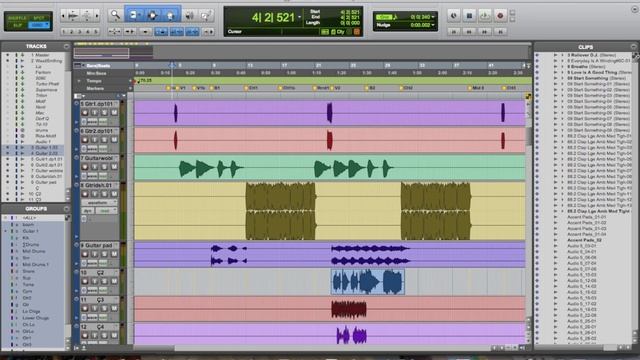Open main counter format dropdown arrow
The height and width of the screenshot is (360, 640).
point(300,17)
